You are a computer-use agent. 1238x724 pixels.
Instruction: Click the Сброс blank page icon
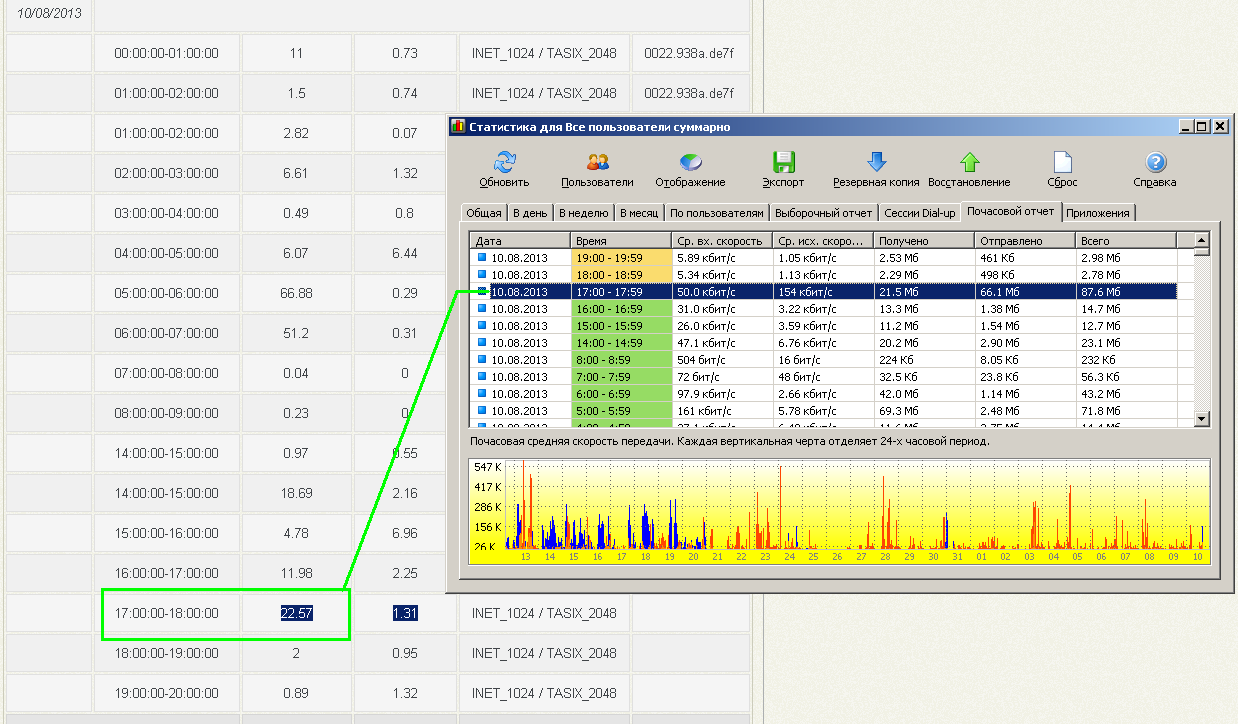pyautogui.click(x=1062, y=162)
